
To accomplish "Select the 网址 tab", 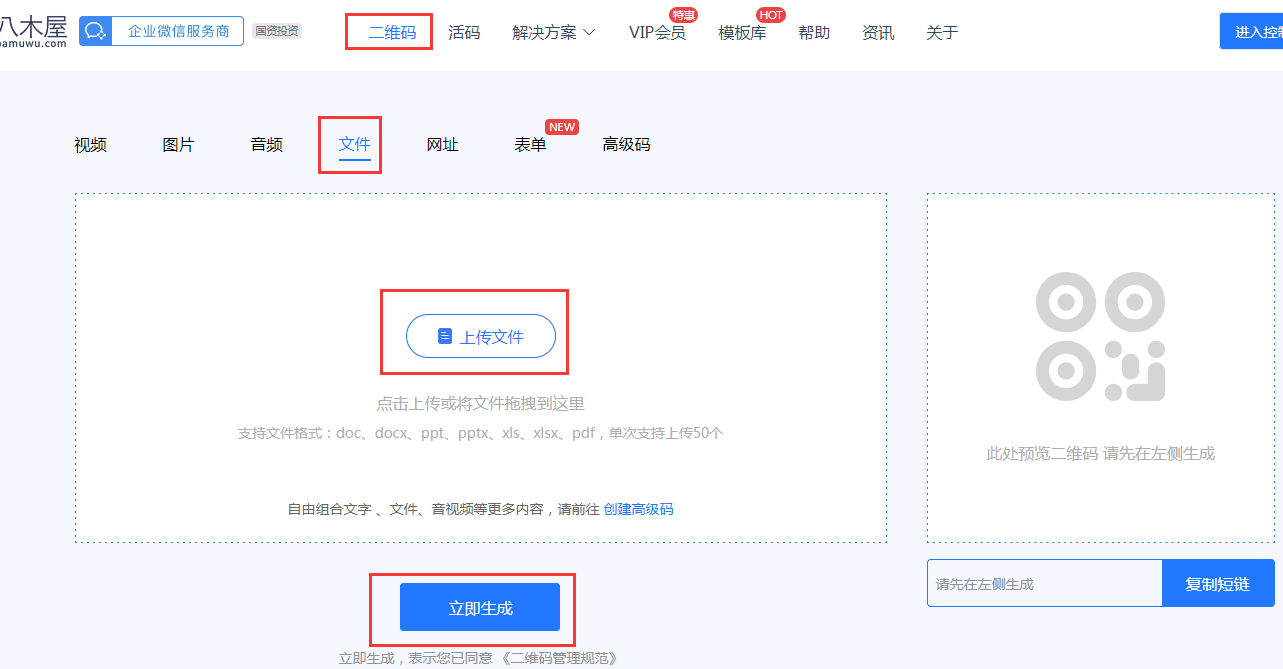I will [442, 145].
